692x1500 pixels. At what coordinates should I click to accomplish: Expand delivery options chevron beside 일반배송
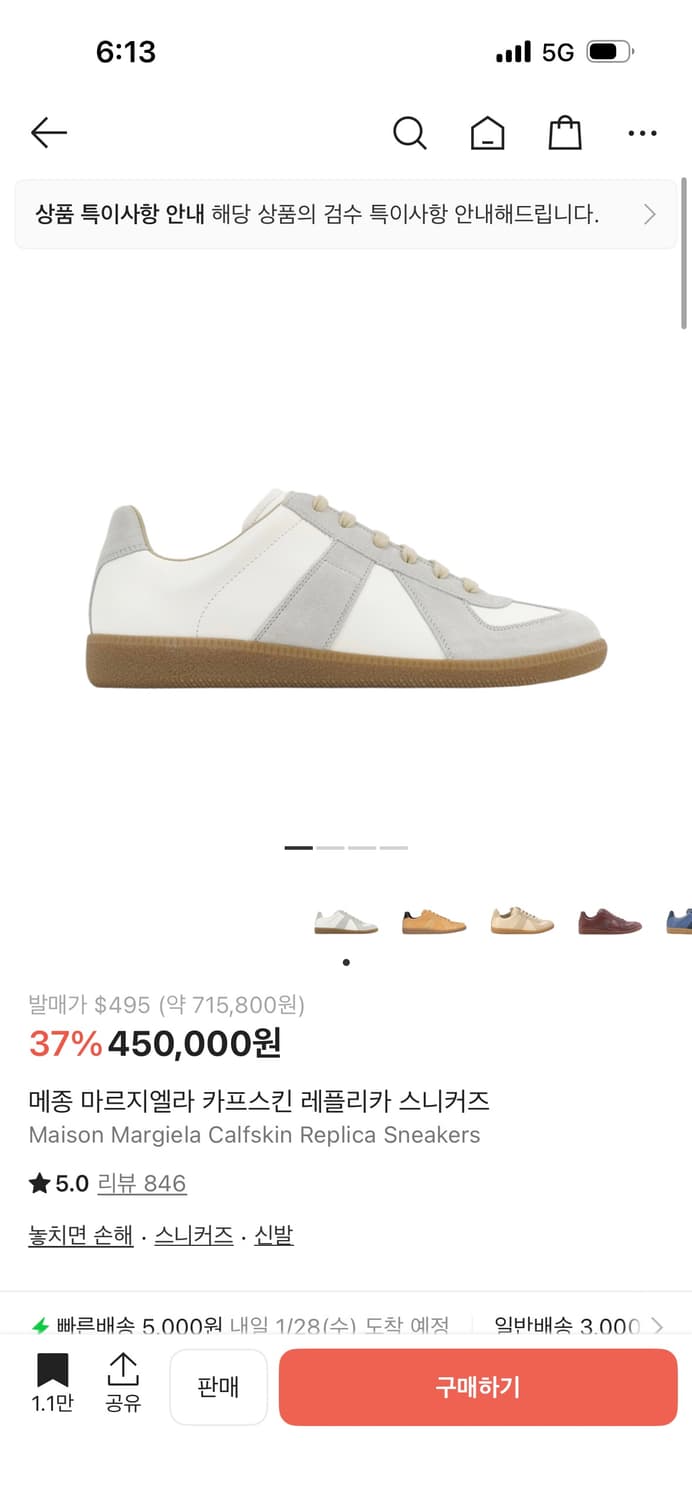(x=657, y=1326)
